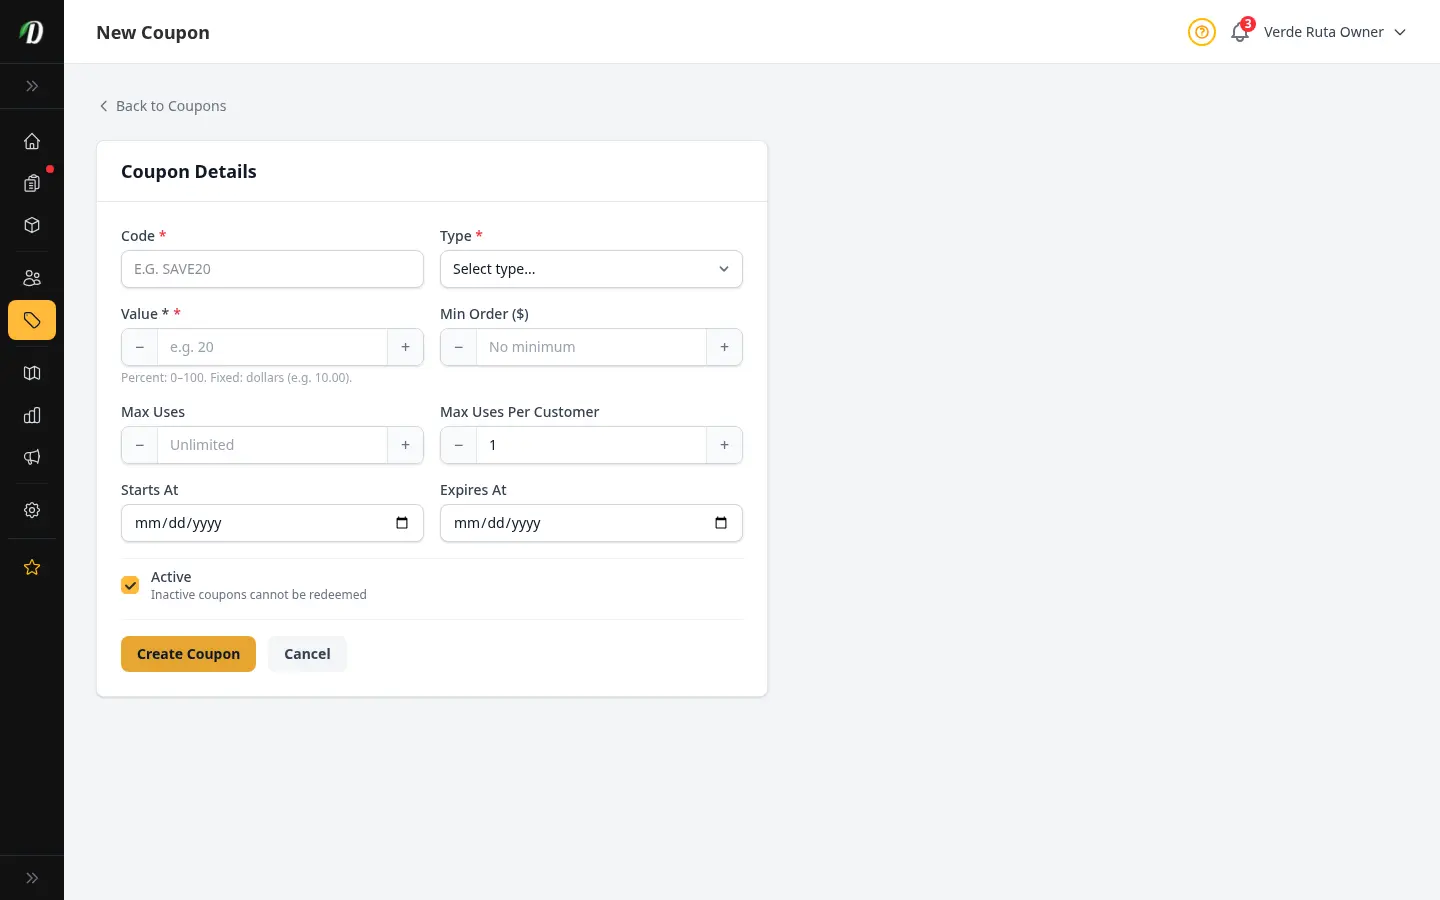
Task: Click the Percent 0–100 hint text
Action: pos(236,378)
